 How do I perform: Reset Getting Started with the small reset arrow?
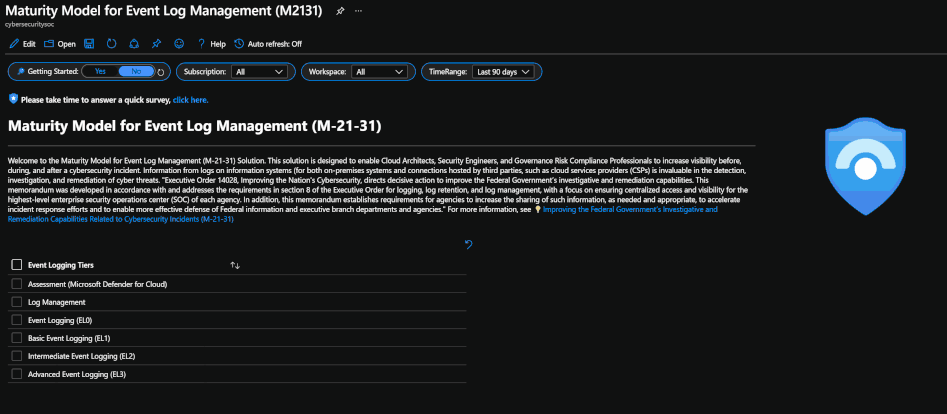161,73
